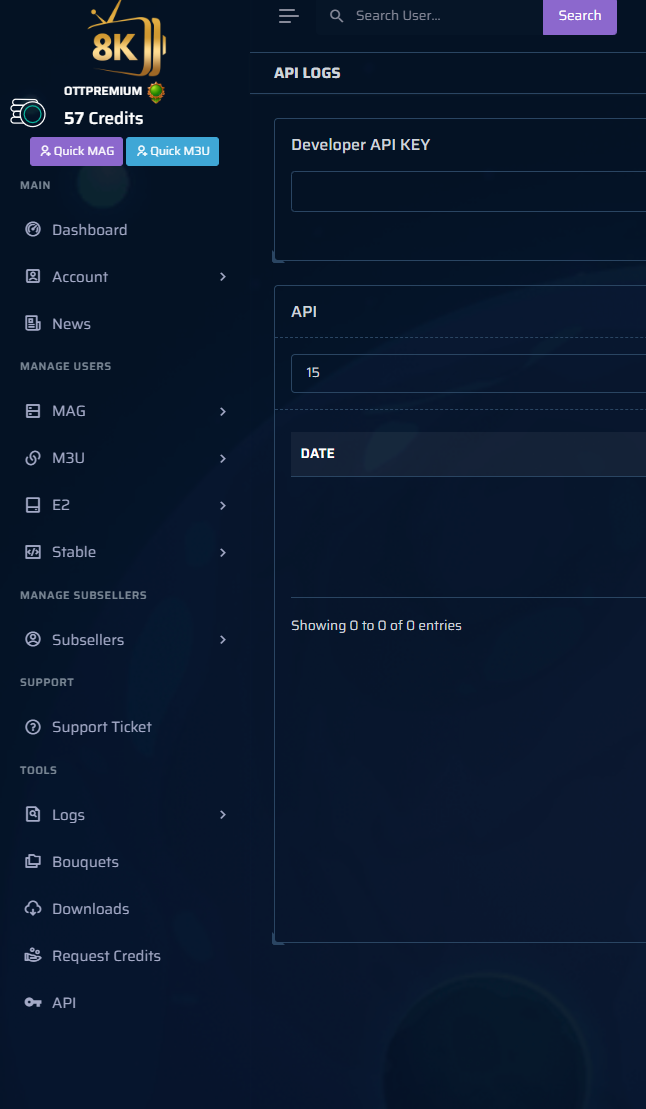This screenshot has height=1109, width=646.
Task: Click the Dashboard gauge icon
Action: [x=33, y=230]
